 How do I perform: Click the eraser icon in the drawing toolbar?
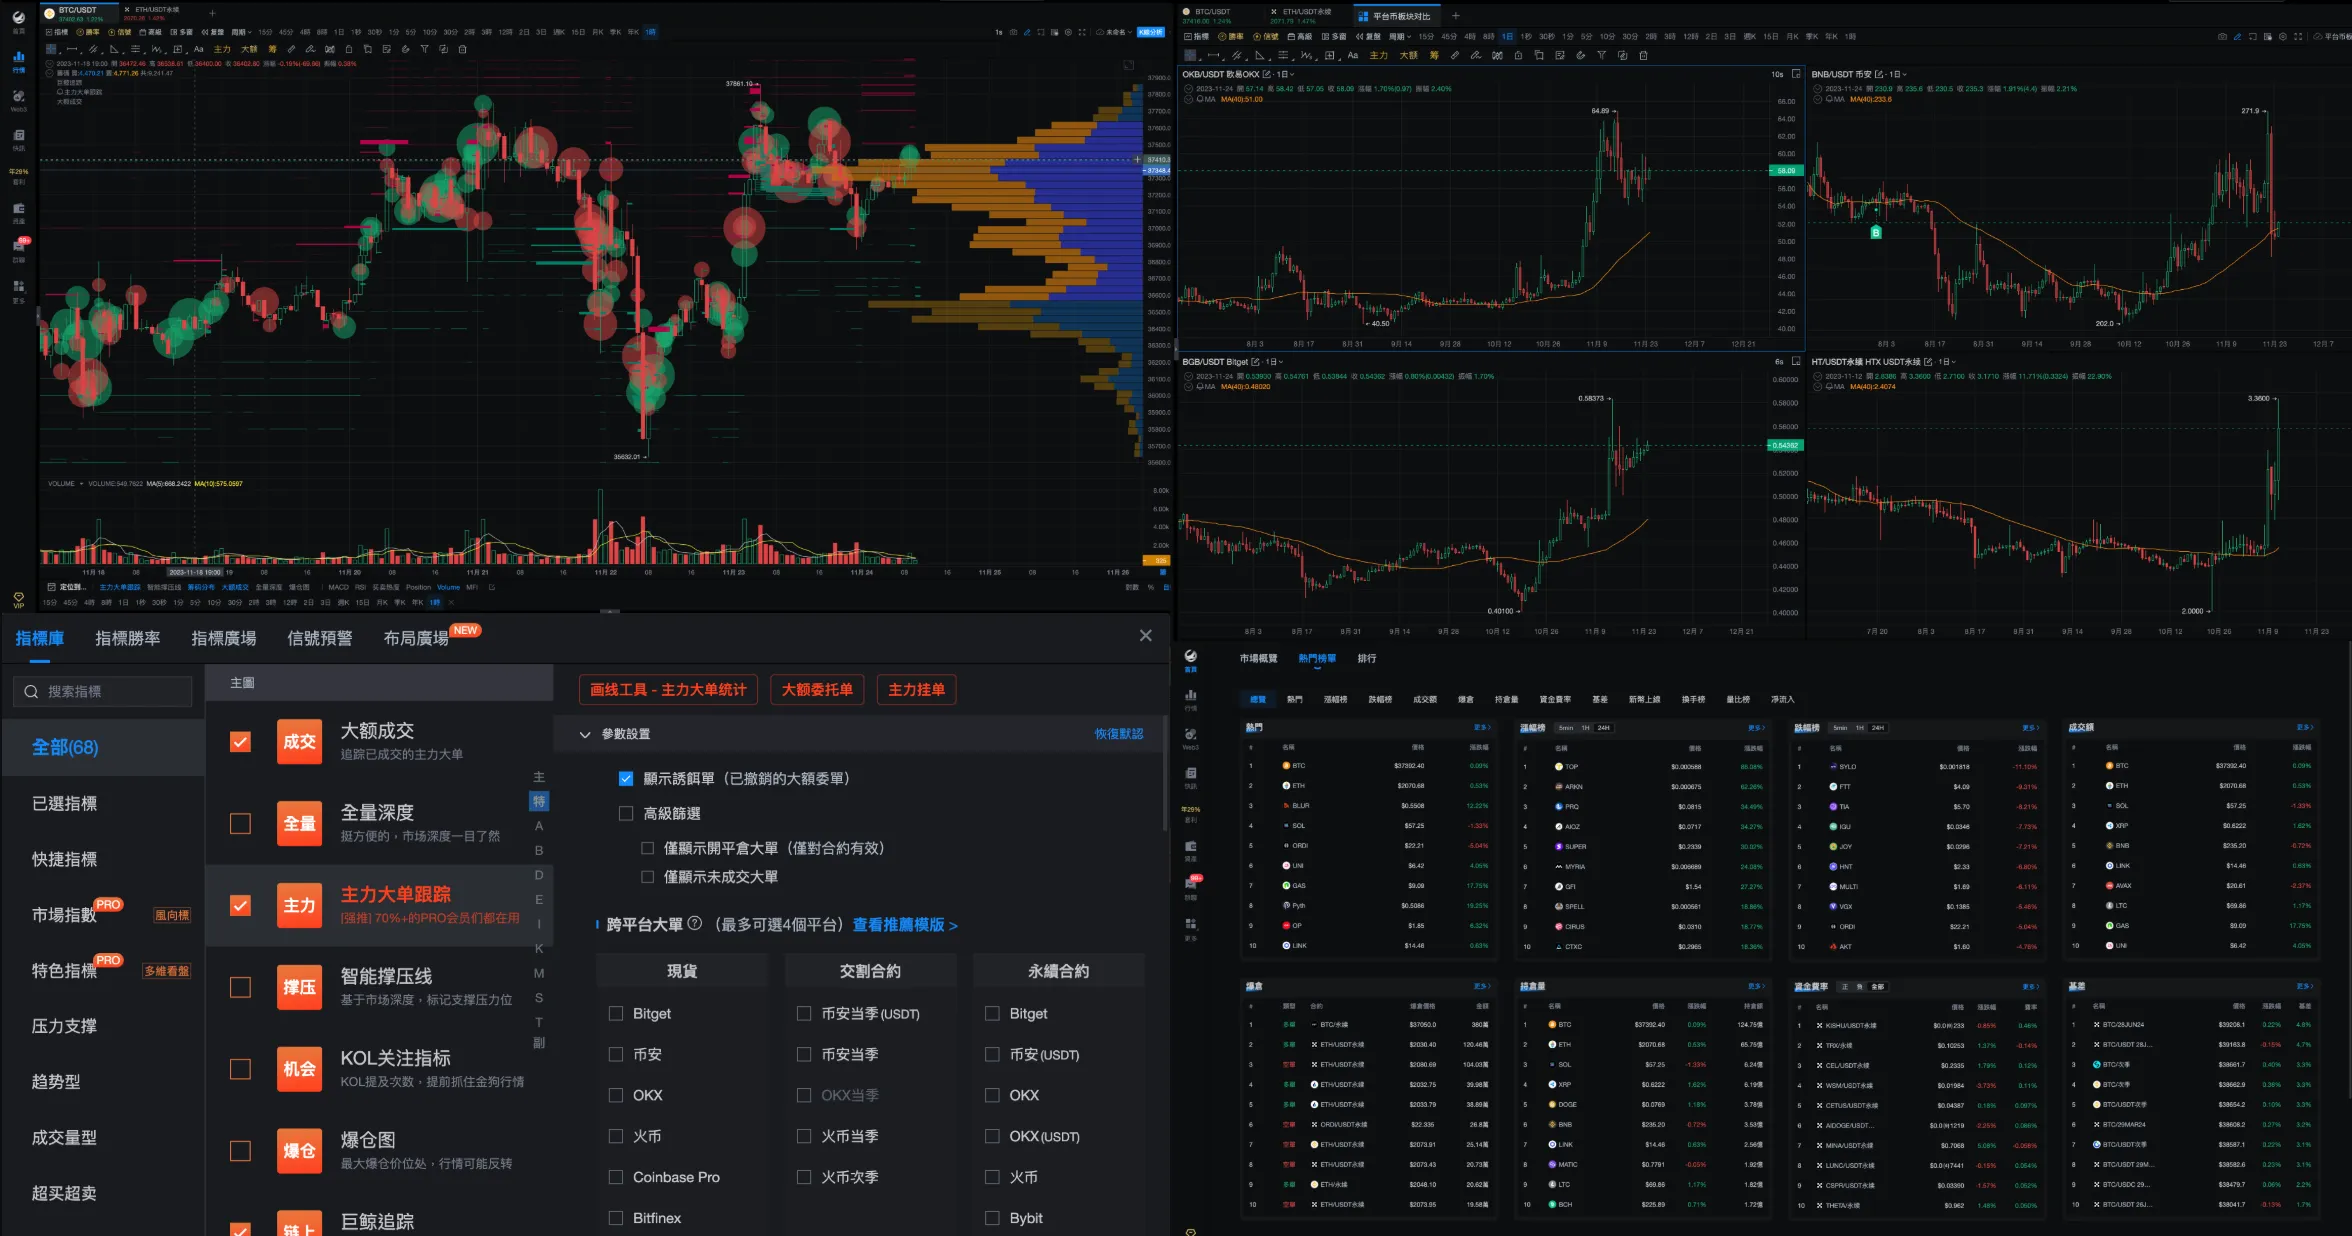pos(405,48)
